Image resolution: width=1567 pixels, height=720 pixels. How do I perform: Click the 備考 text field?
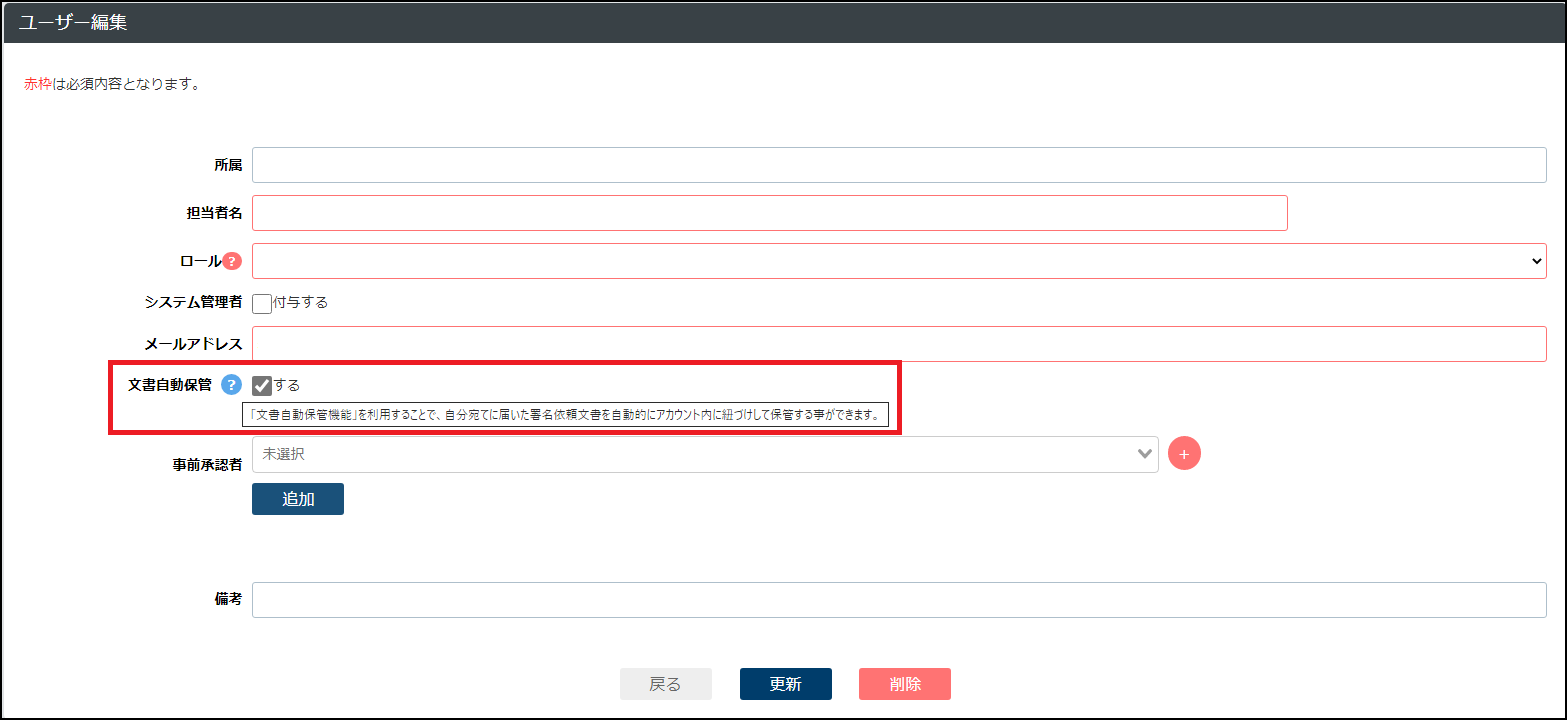(898, 600)
